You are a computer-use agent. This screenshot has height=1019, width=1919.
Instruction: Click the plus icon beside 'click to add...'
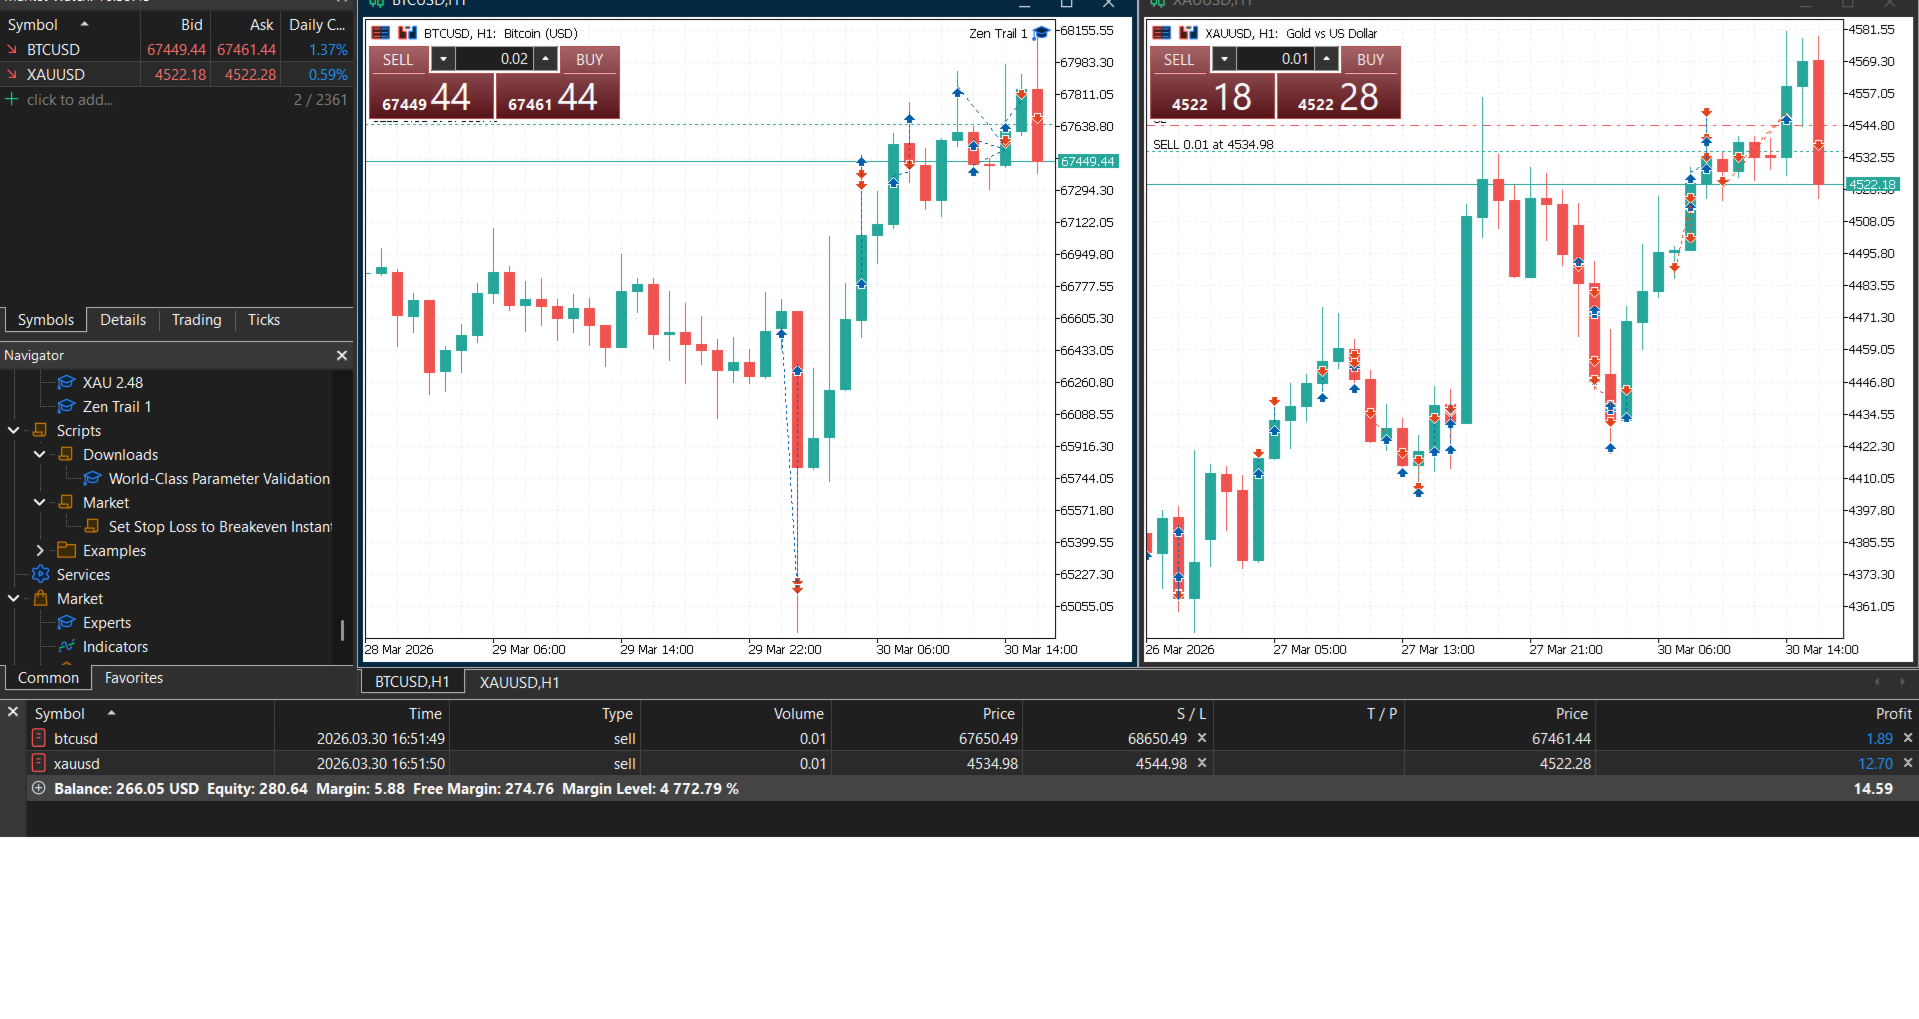[12, 99]
